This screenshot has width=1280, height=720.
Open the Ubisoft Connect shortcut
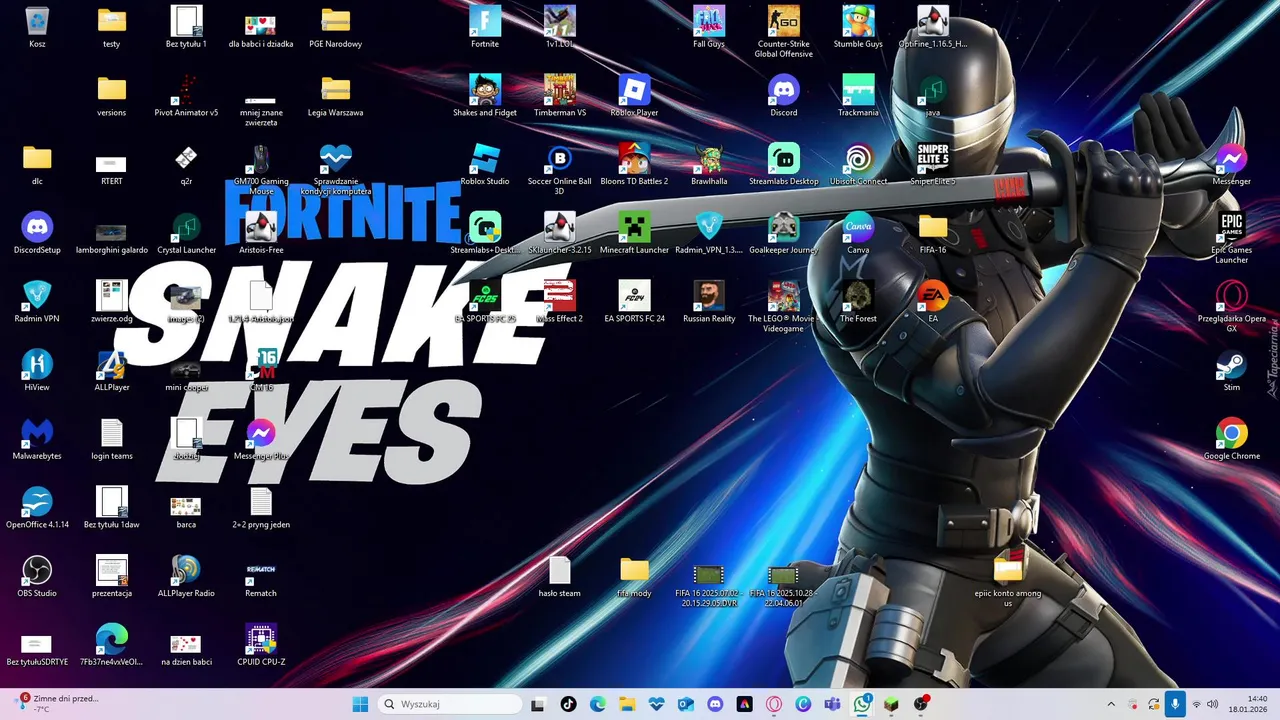(x=858, y=165)
